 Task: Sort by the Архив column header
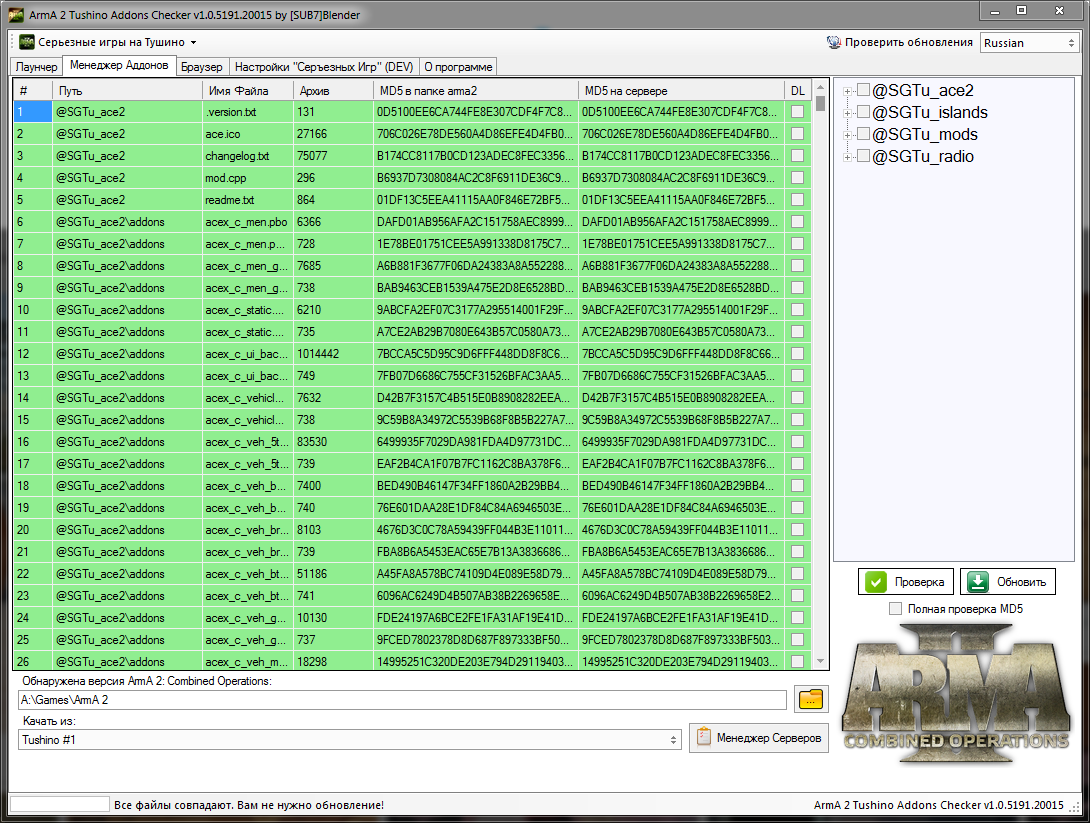click(333, 90)
